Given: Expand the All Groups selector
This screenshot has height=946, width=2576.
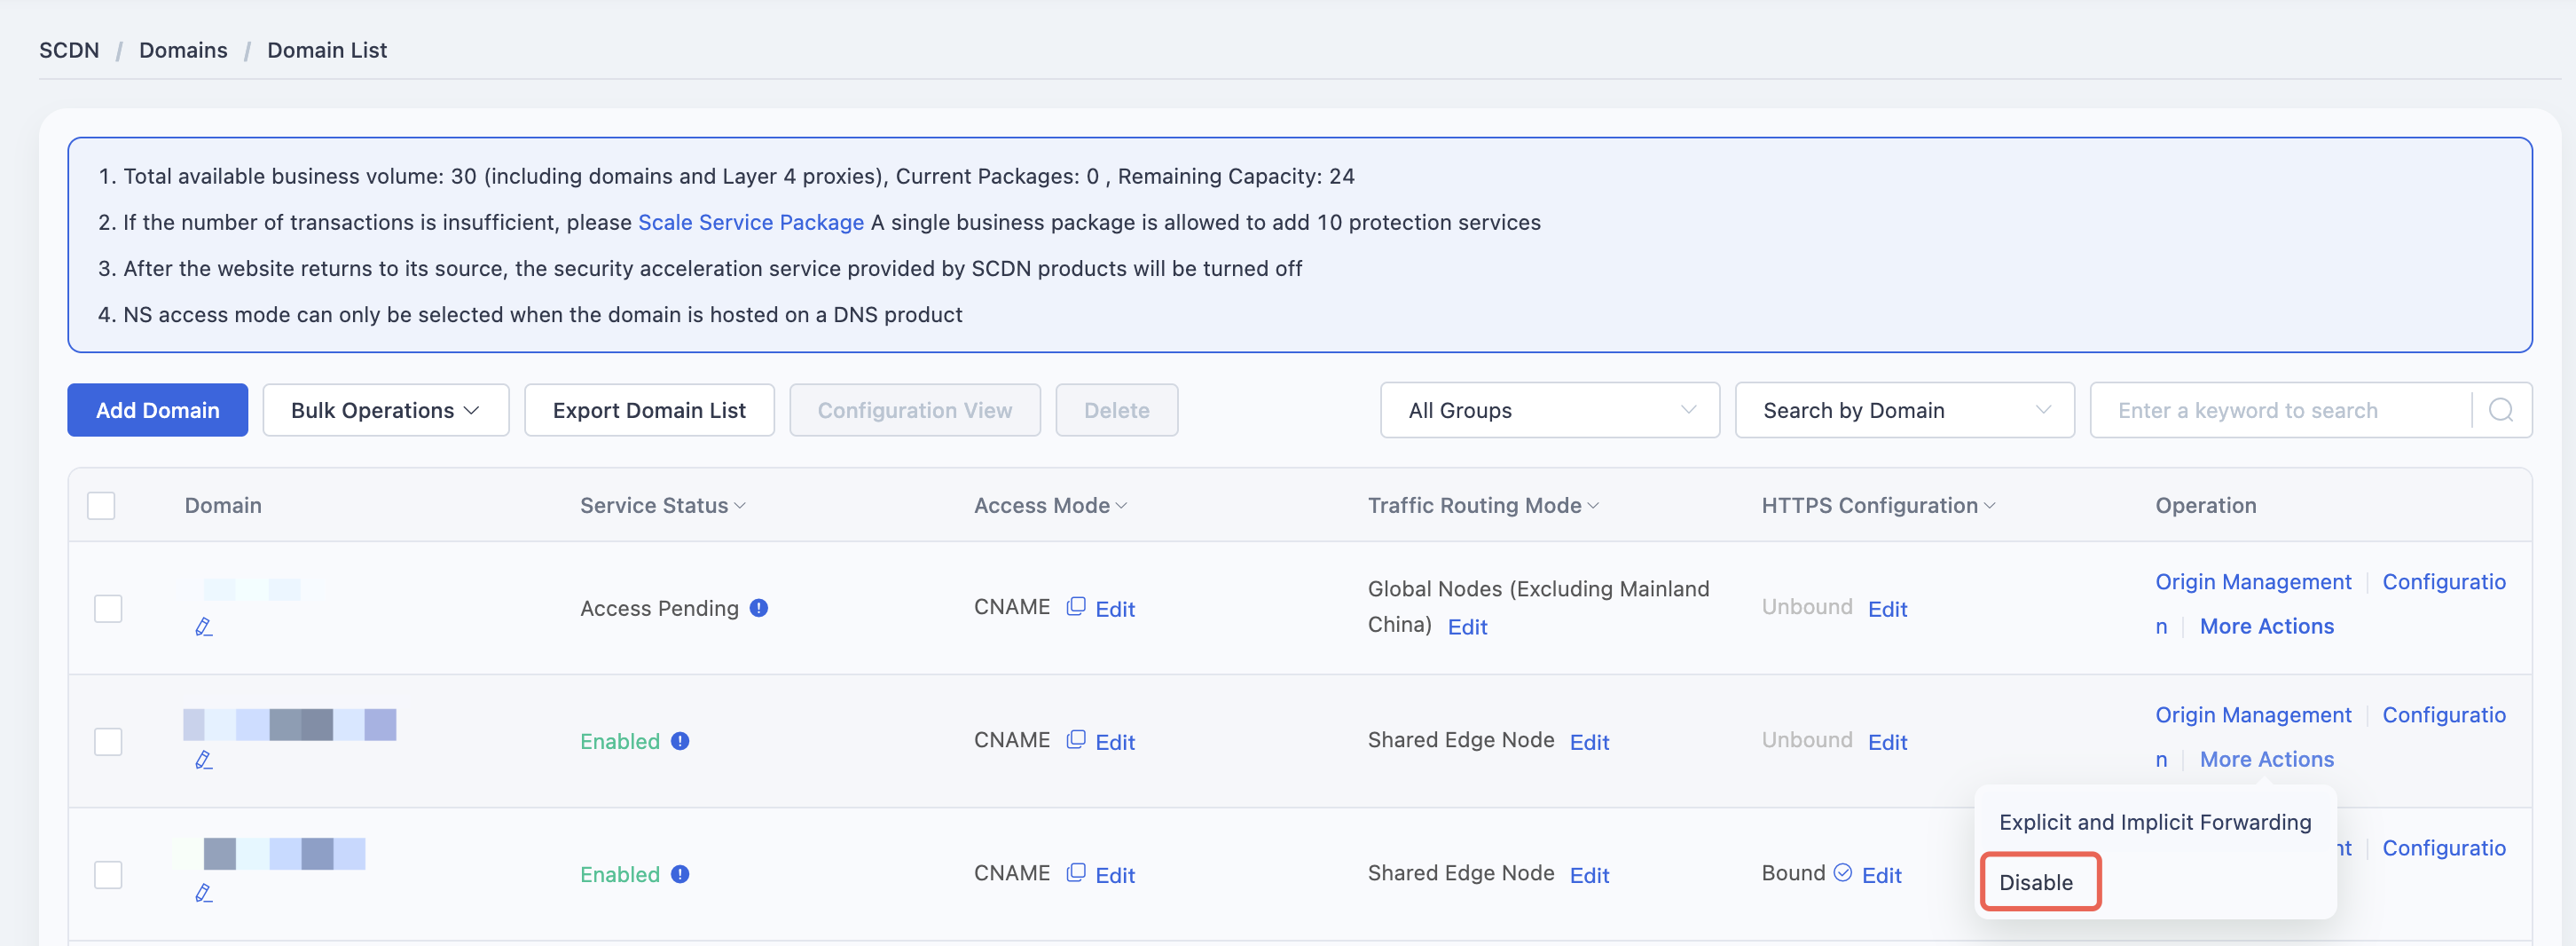Looking at the screenshot, I should [x=1550, y=410].
